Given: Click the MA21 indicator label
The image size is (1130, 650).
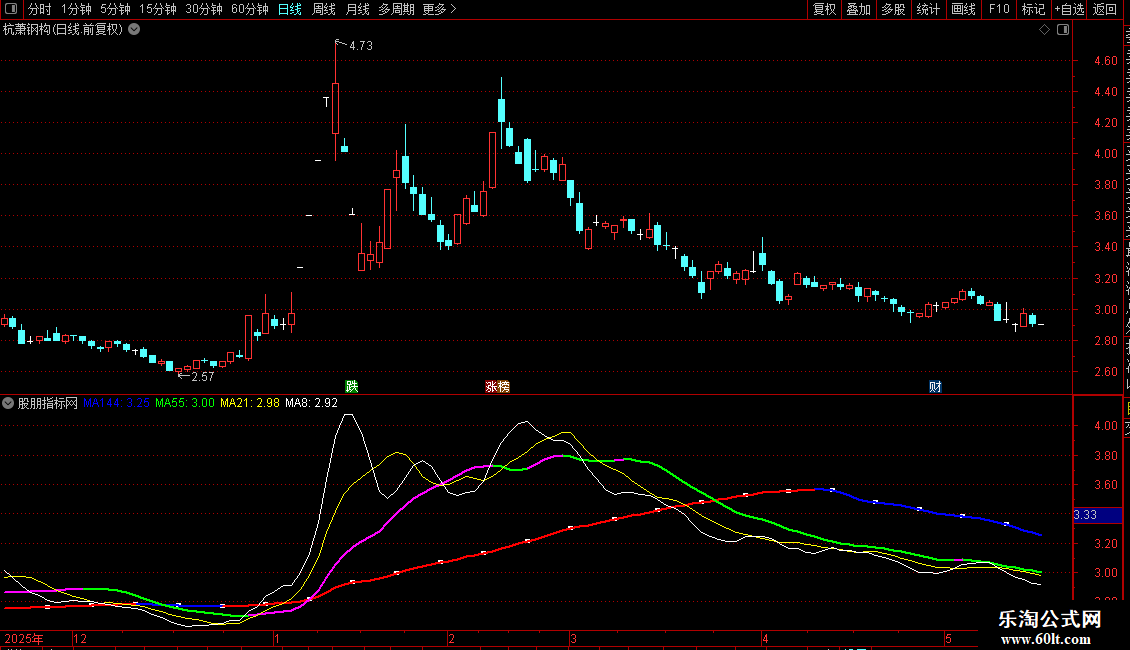Looking at the screenshot, I should tap(249, 403).
